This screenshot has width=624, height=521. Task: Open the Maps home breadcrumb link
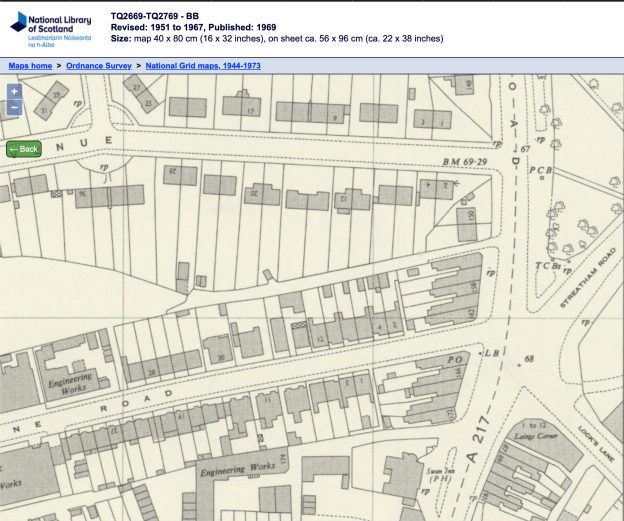(30, 65)
